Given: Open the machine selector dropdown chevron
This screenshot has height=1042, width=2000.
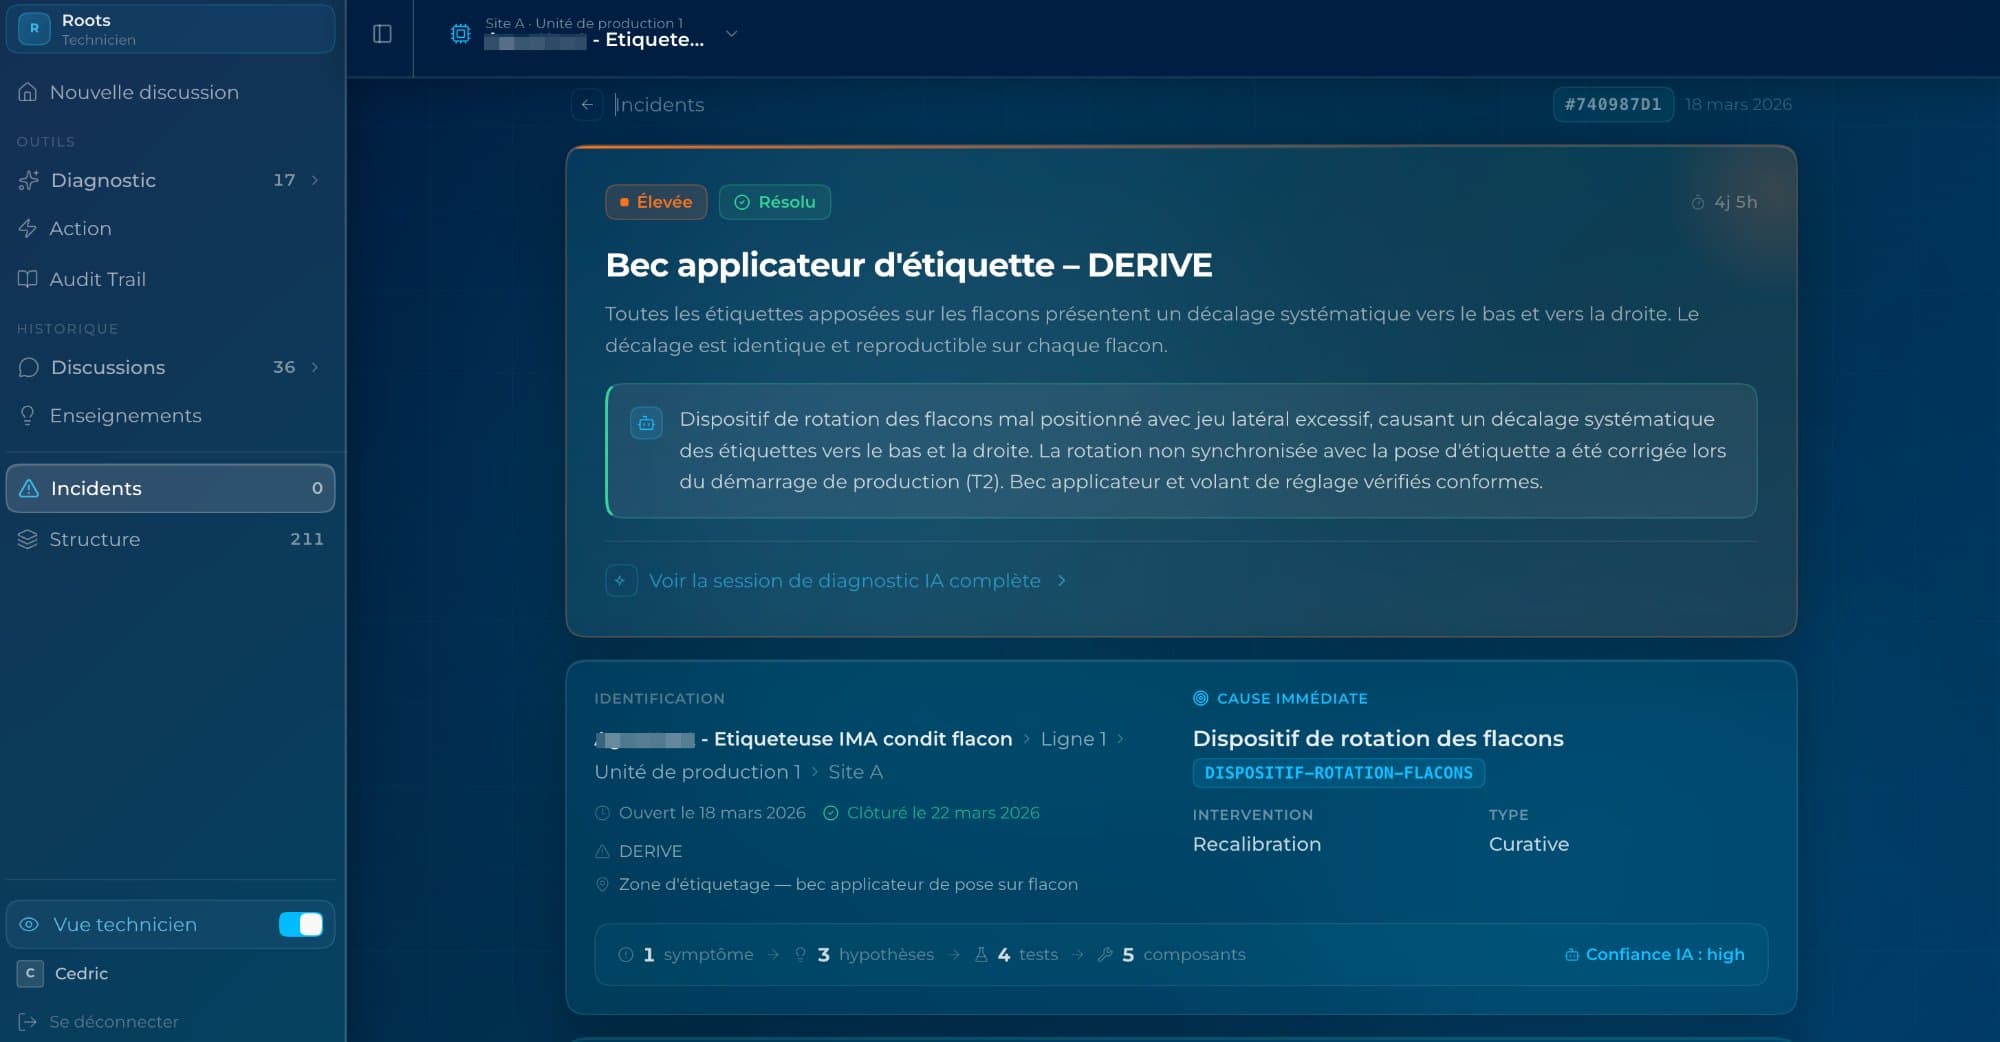Looking at the screenshot, I should click(x=731, y=34).
